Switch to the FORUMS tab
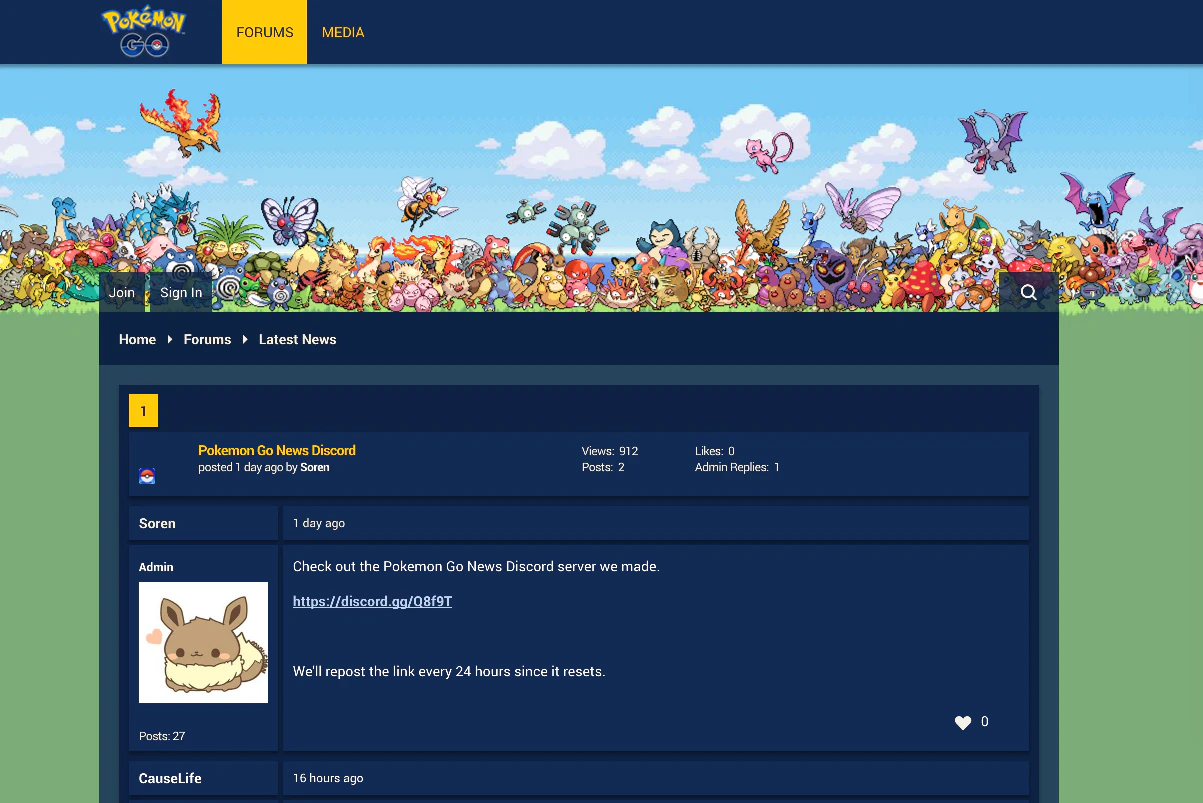1203x803 pixels. tap(263, 31)
